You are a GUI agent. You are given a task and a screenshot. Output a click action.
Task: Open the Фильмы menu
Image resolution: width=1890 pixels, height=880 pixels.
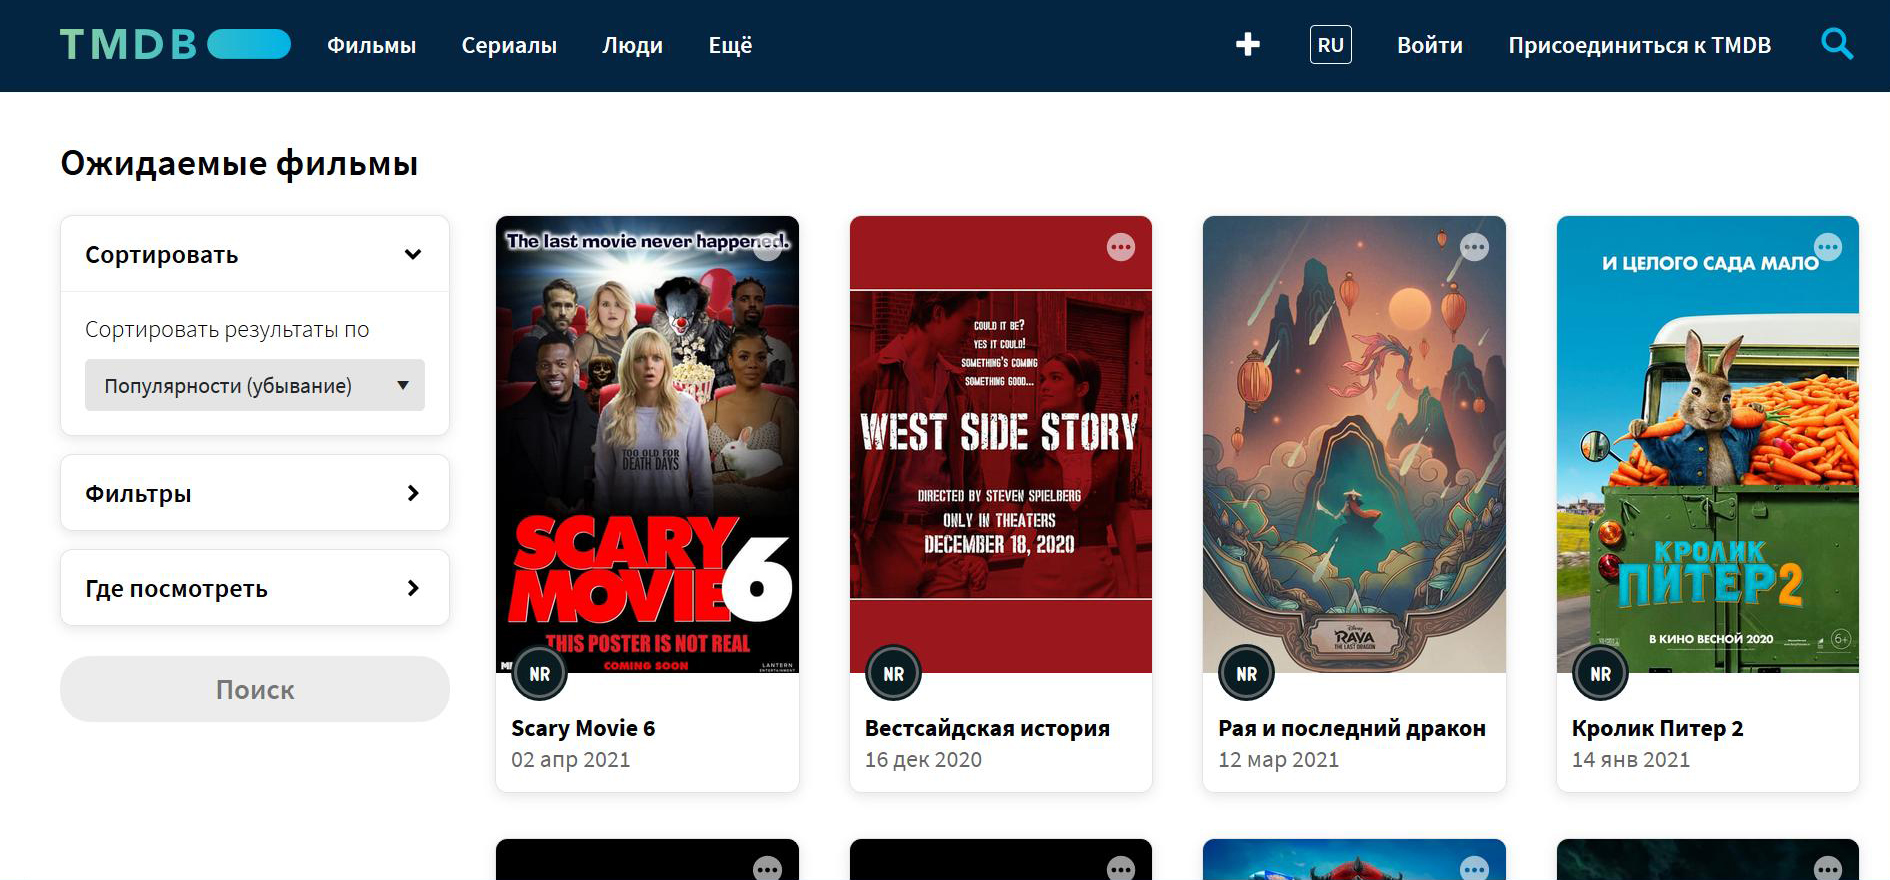(371, 45)
